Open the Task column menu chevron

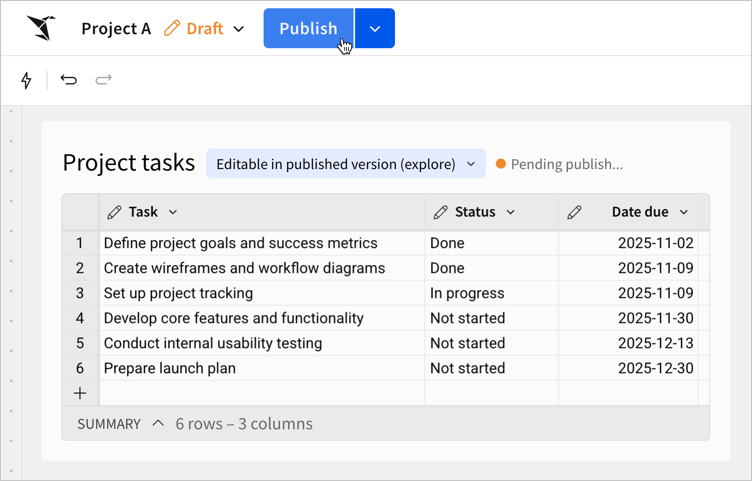173,212
